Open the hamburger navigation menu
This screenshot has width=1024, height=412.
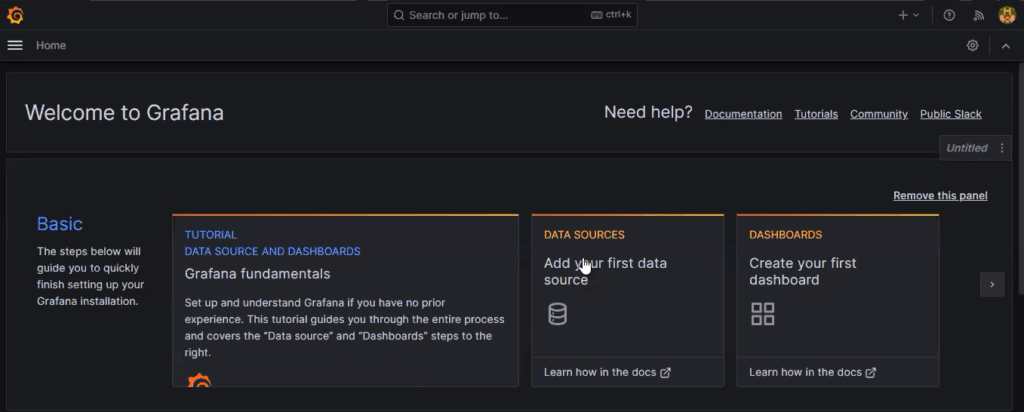pyautogui.click(x=15, y=45)
